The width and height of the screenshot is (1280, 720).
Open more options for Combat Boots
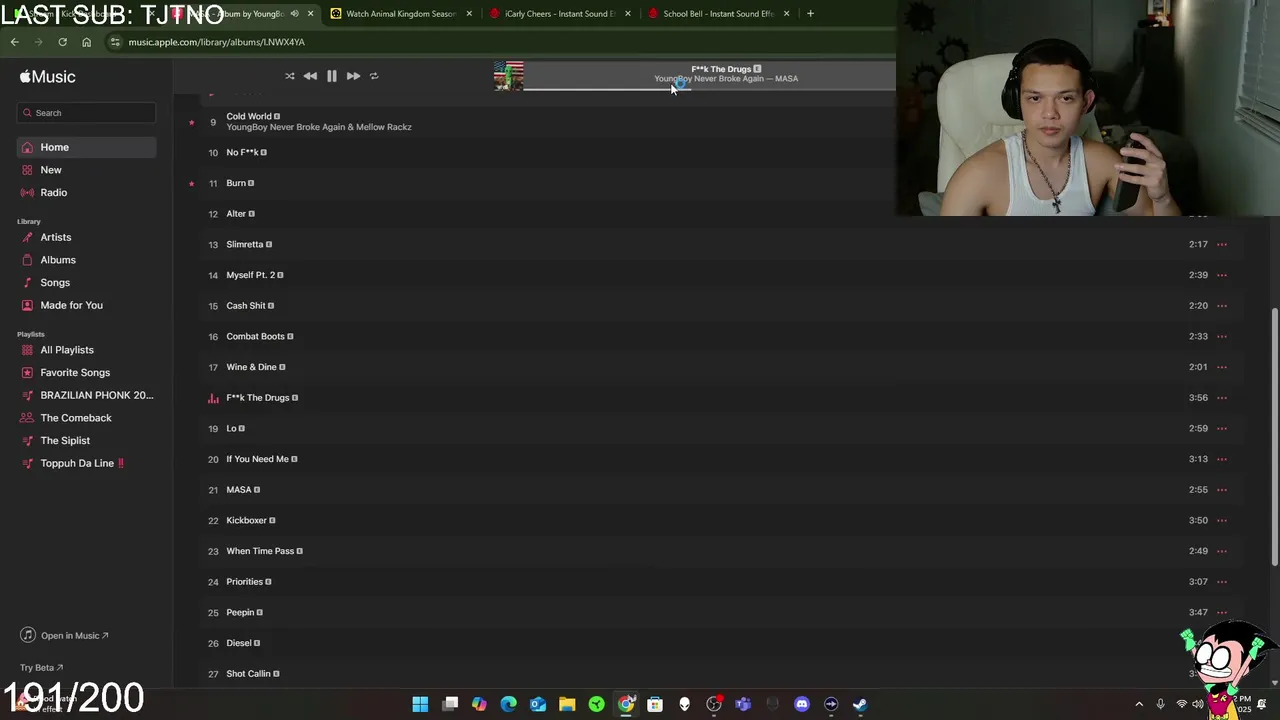point(1222,336)
